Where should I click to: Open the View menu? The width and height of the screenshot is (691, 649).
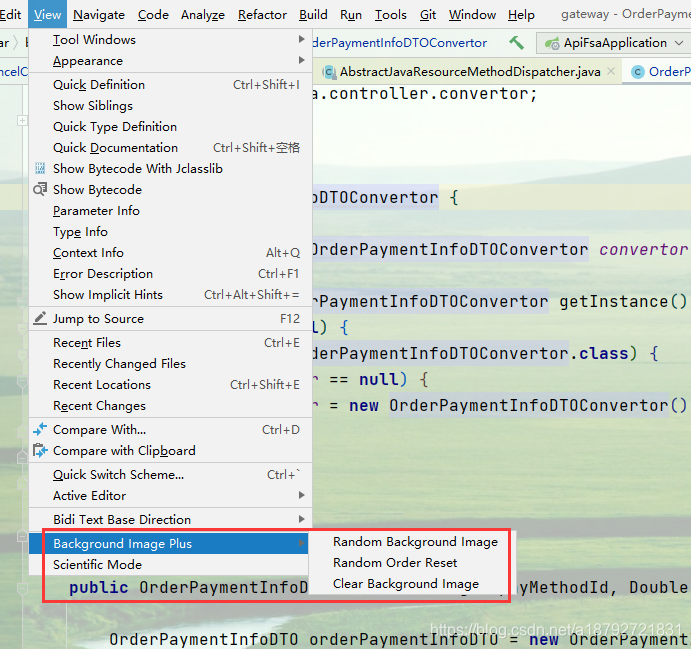[48, 15]
